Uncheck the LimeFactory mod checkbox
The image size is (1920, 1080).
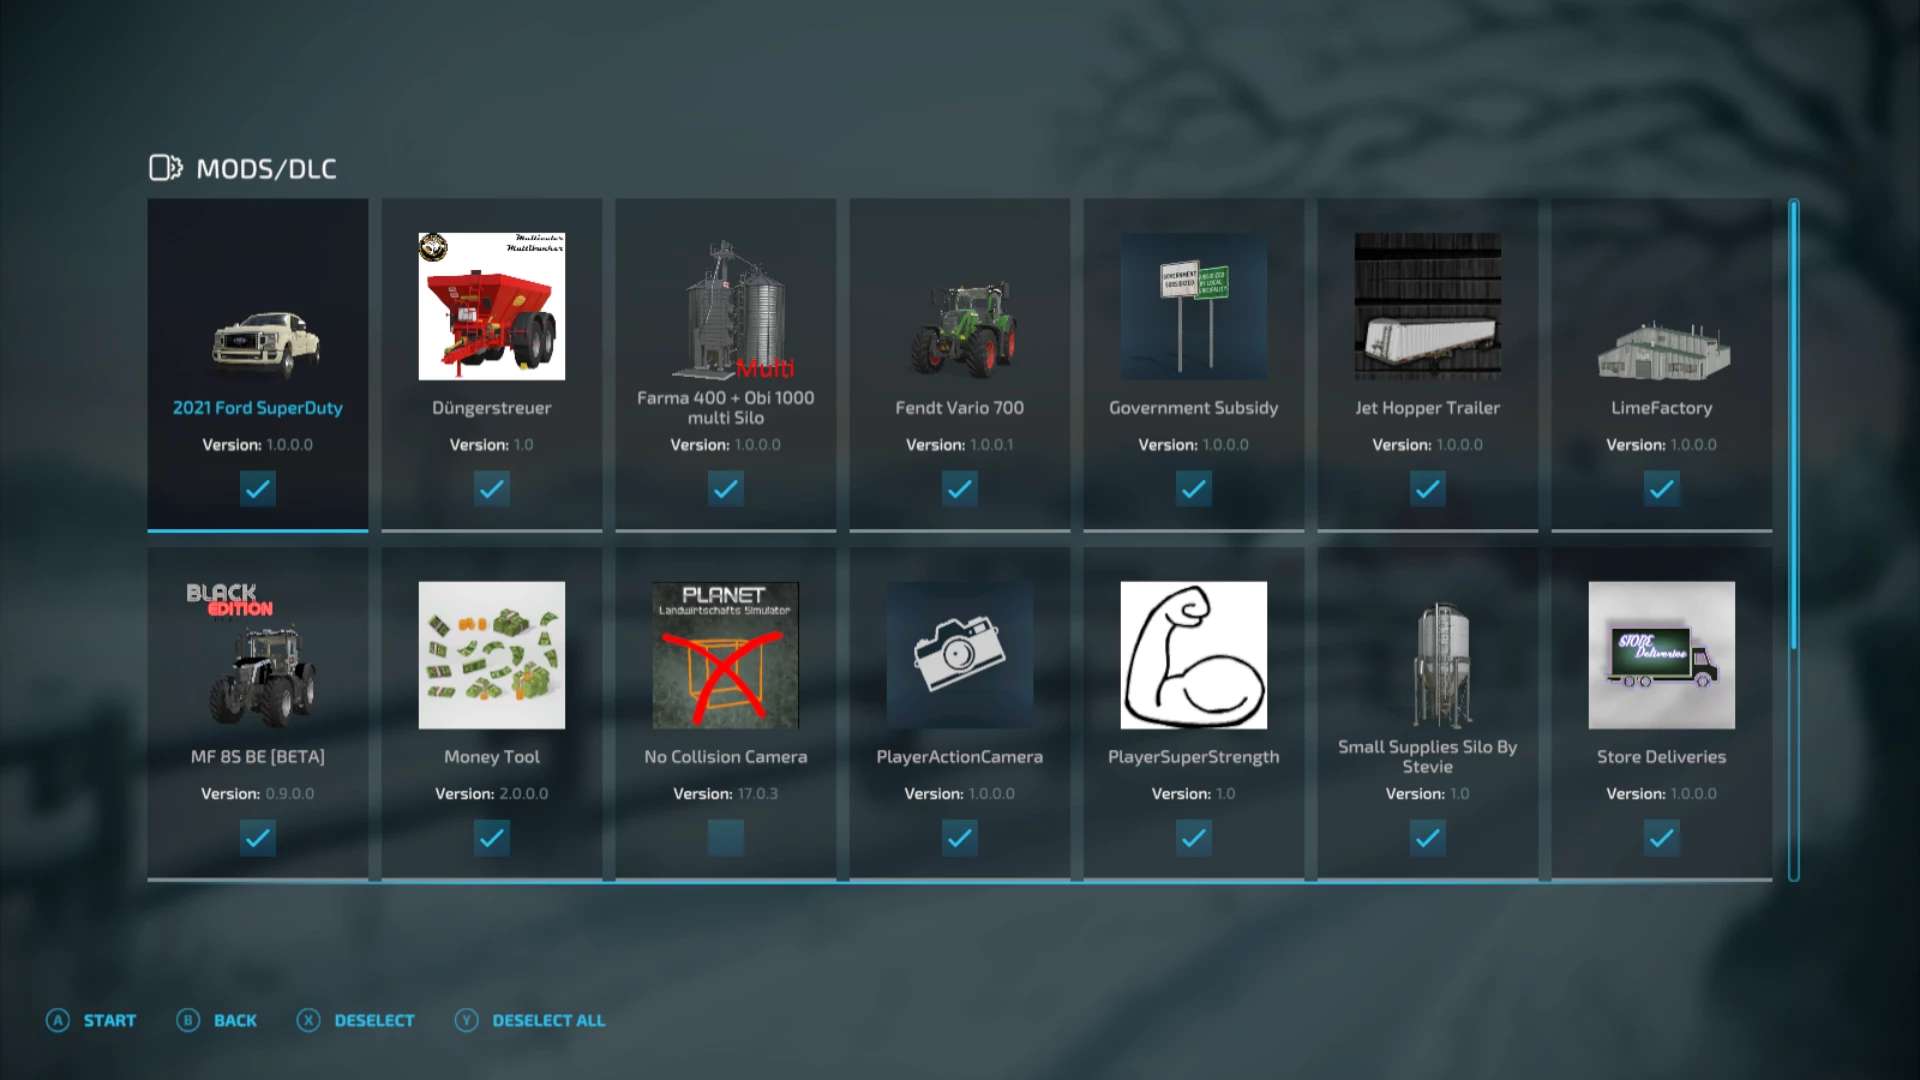pyautogui.click(x=1661, y=488)
